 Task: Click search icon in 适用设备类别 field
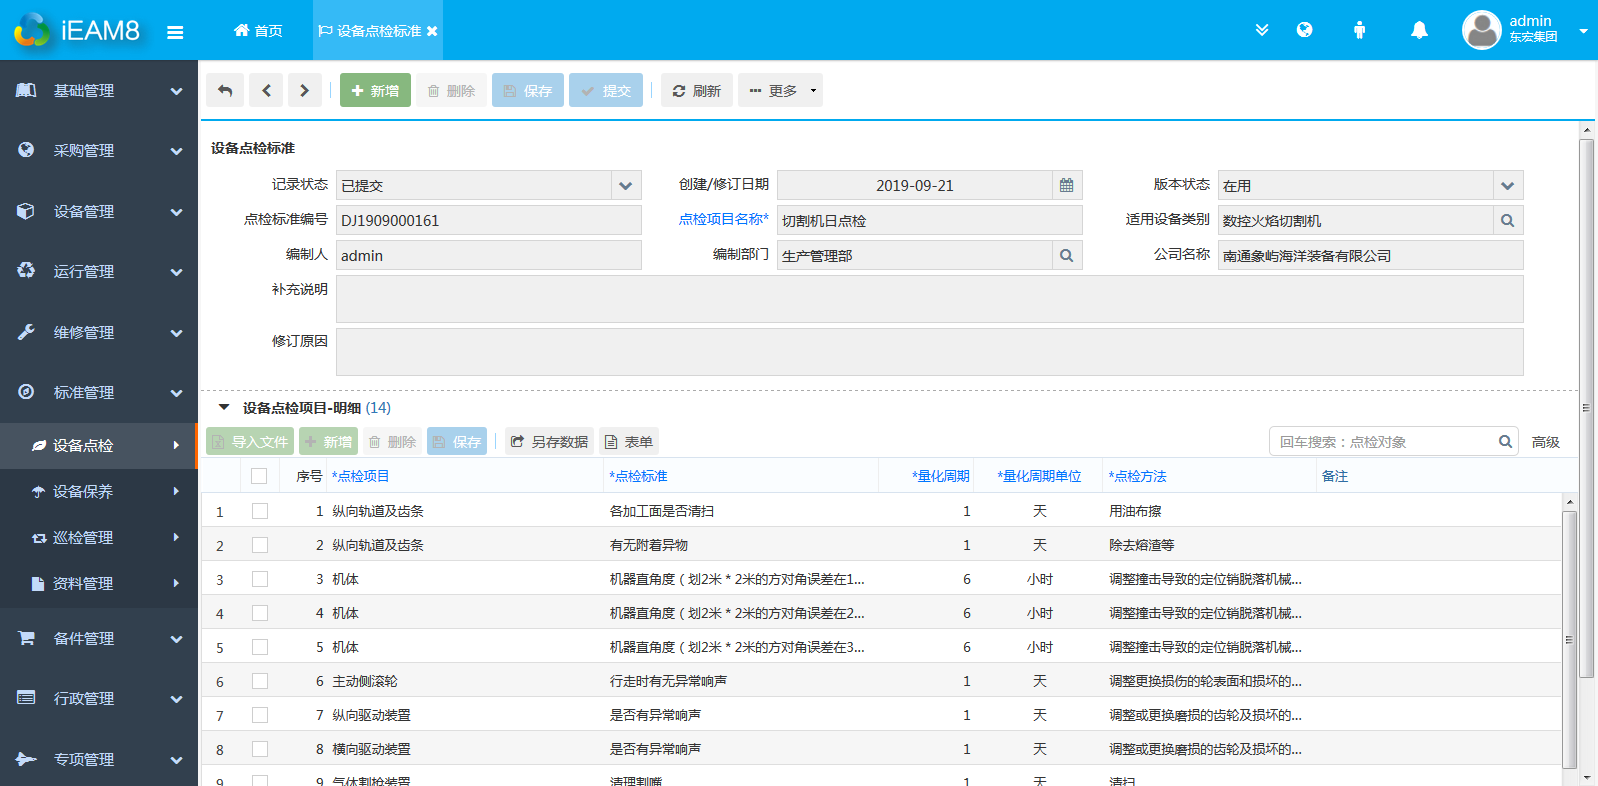pyautogui.click(x=1507, y=221)
